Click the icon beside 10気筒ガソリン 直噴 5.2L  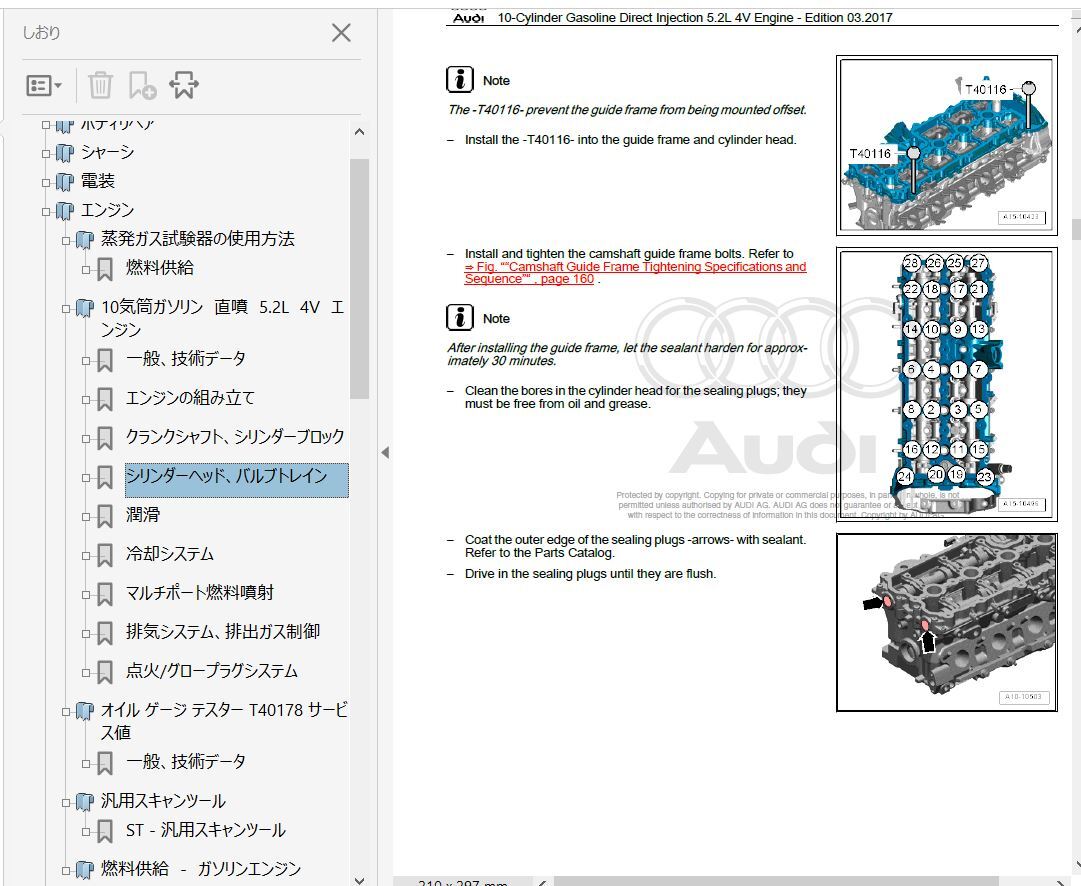pyautogui.click(x=84, y=308)
